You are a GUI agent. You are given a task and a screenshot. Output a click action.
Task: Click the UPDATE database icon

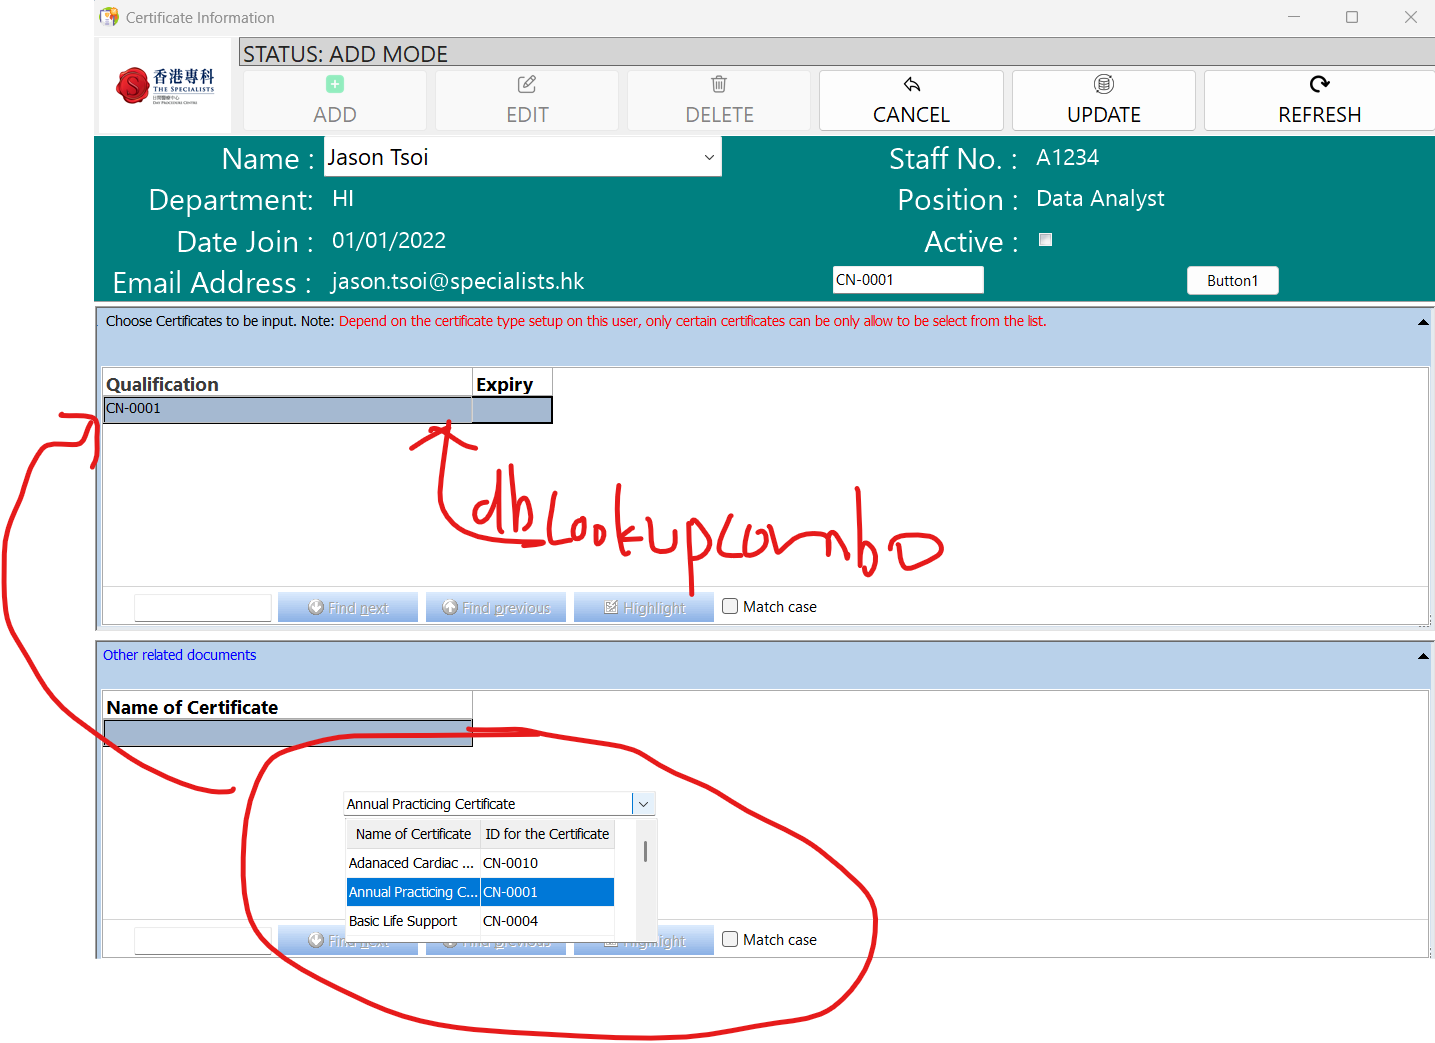(x=1104, y=85)
